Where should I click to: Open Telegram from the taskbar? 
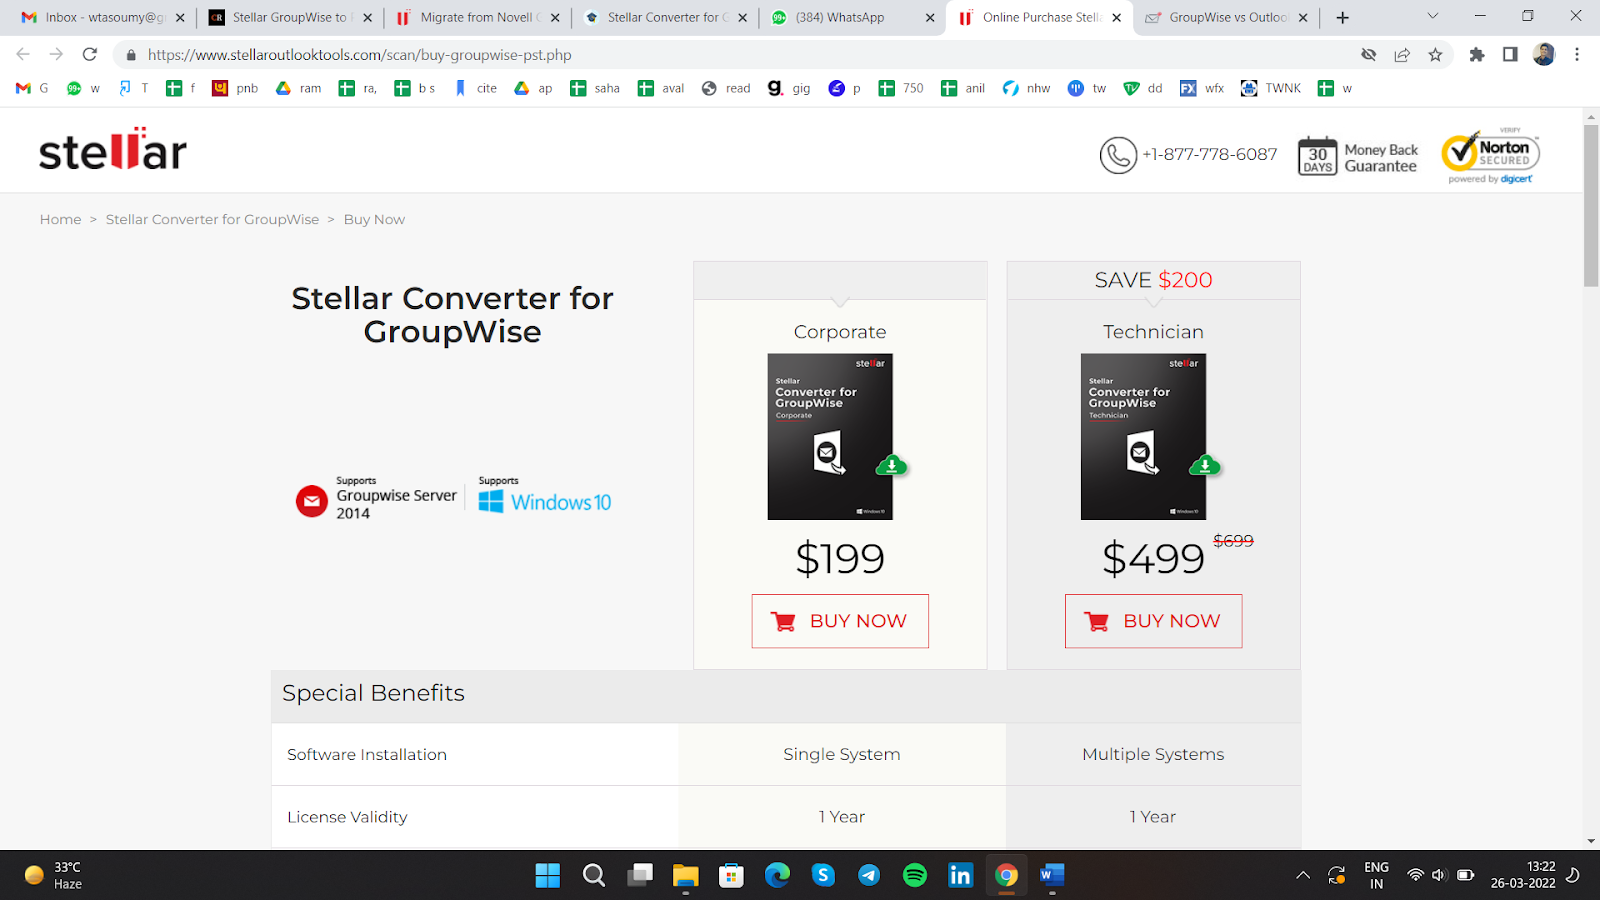tap(869, 876)
